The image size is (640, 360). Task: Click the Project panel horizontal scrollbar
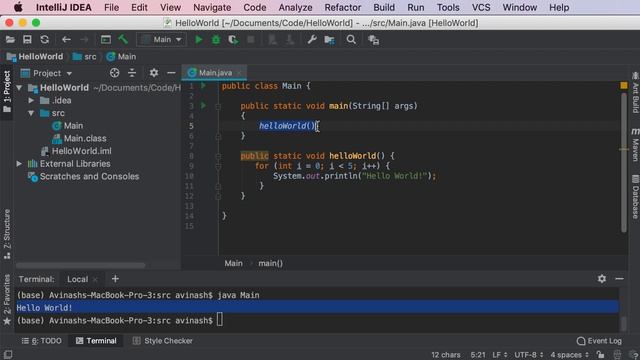tap(80, 265)
